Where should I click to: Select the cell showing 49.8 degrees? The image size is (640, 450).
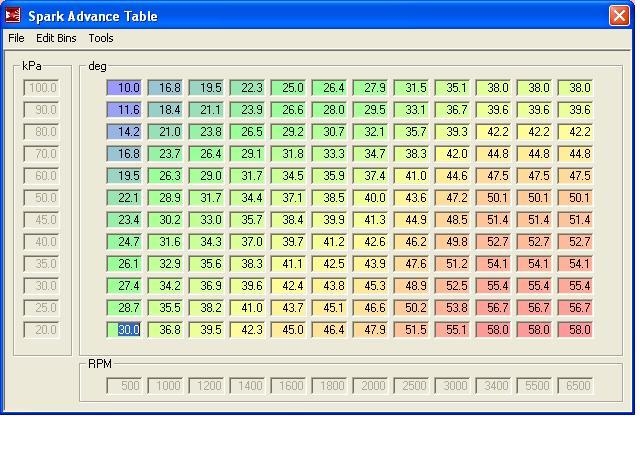453,242
